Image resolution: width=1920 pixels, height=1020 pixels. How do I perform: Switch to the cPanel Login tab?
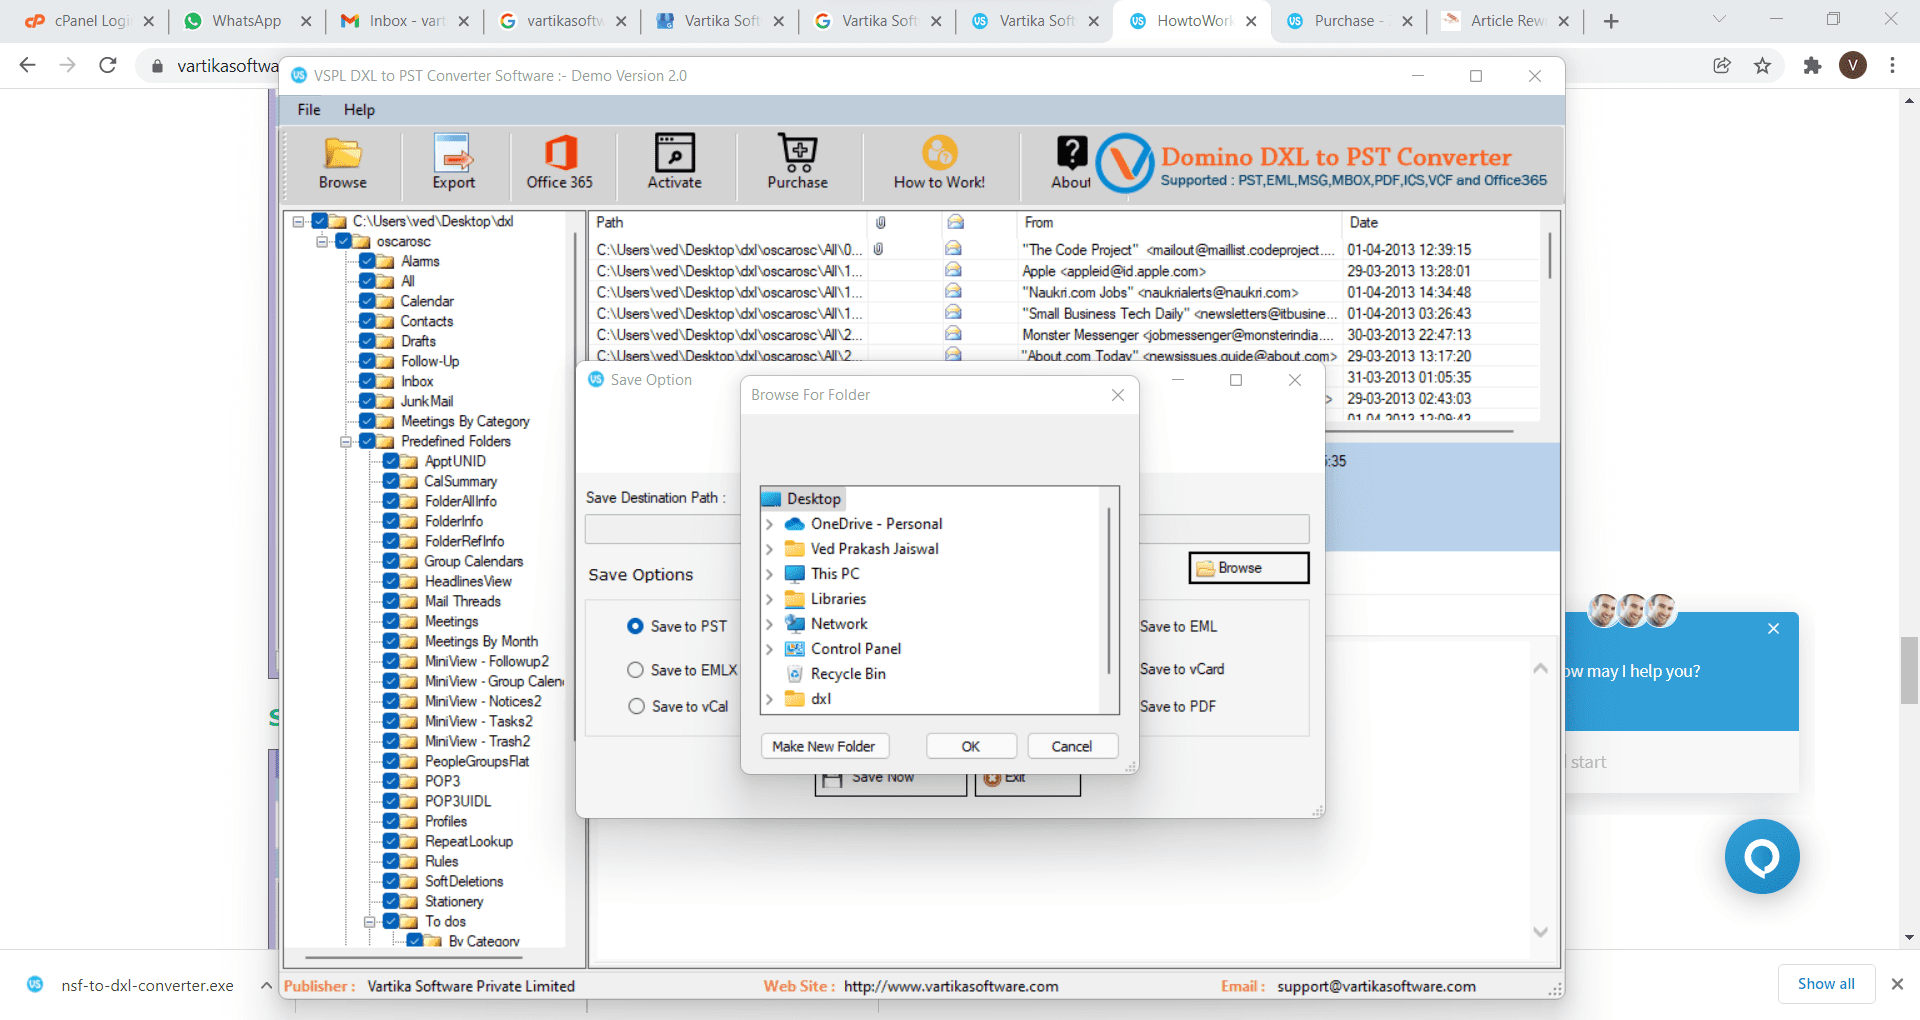pos(90,21)
